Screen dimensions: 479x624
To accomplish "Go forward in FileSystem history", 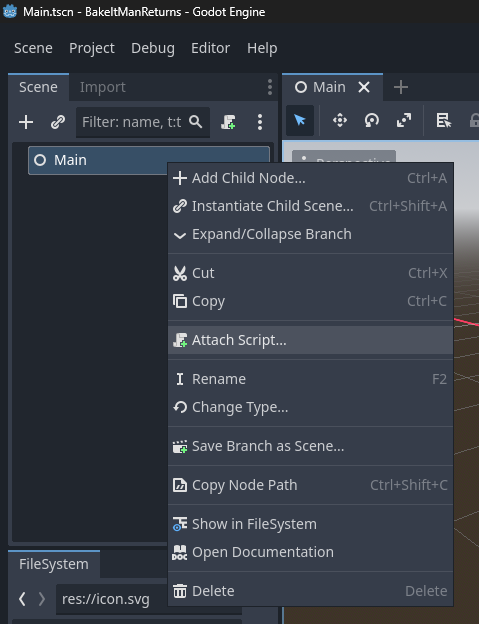I will (x=42, y=599).
